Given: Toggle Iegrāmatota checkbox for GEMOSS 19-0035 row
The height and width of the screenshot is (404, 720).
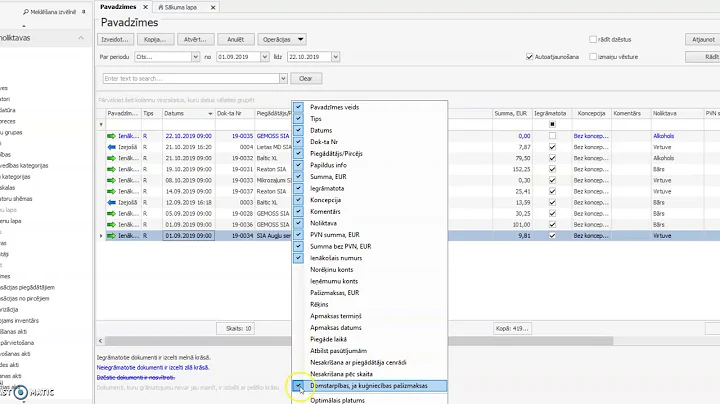Looking at the screenshot, I should (x=552, y=136).
